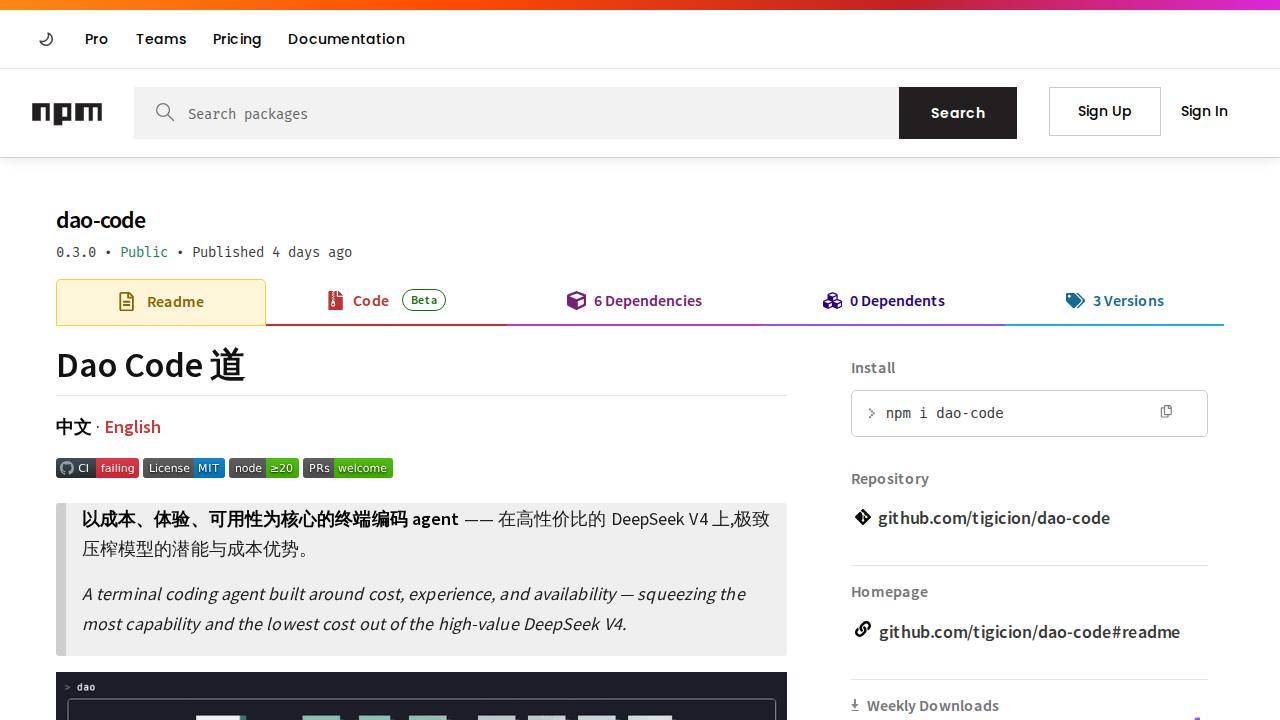Open the Teams page
Image resolution: width=1280 pixels, height=720 pixels.
[x=161, y=39]
